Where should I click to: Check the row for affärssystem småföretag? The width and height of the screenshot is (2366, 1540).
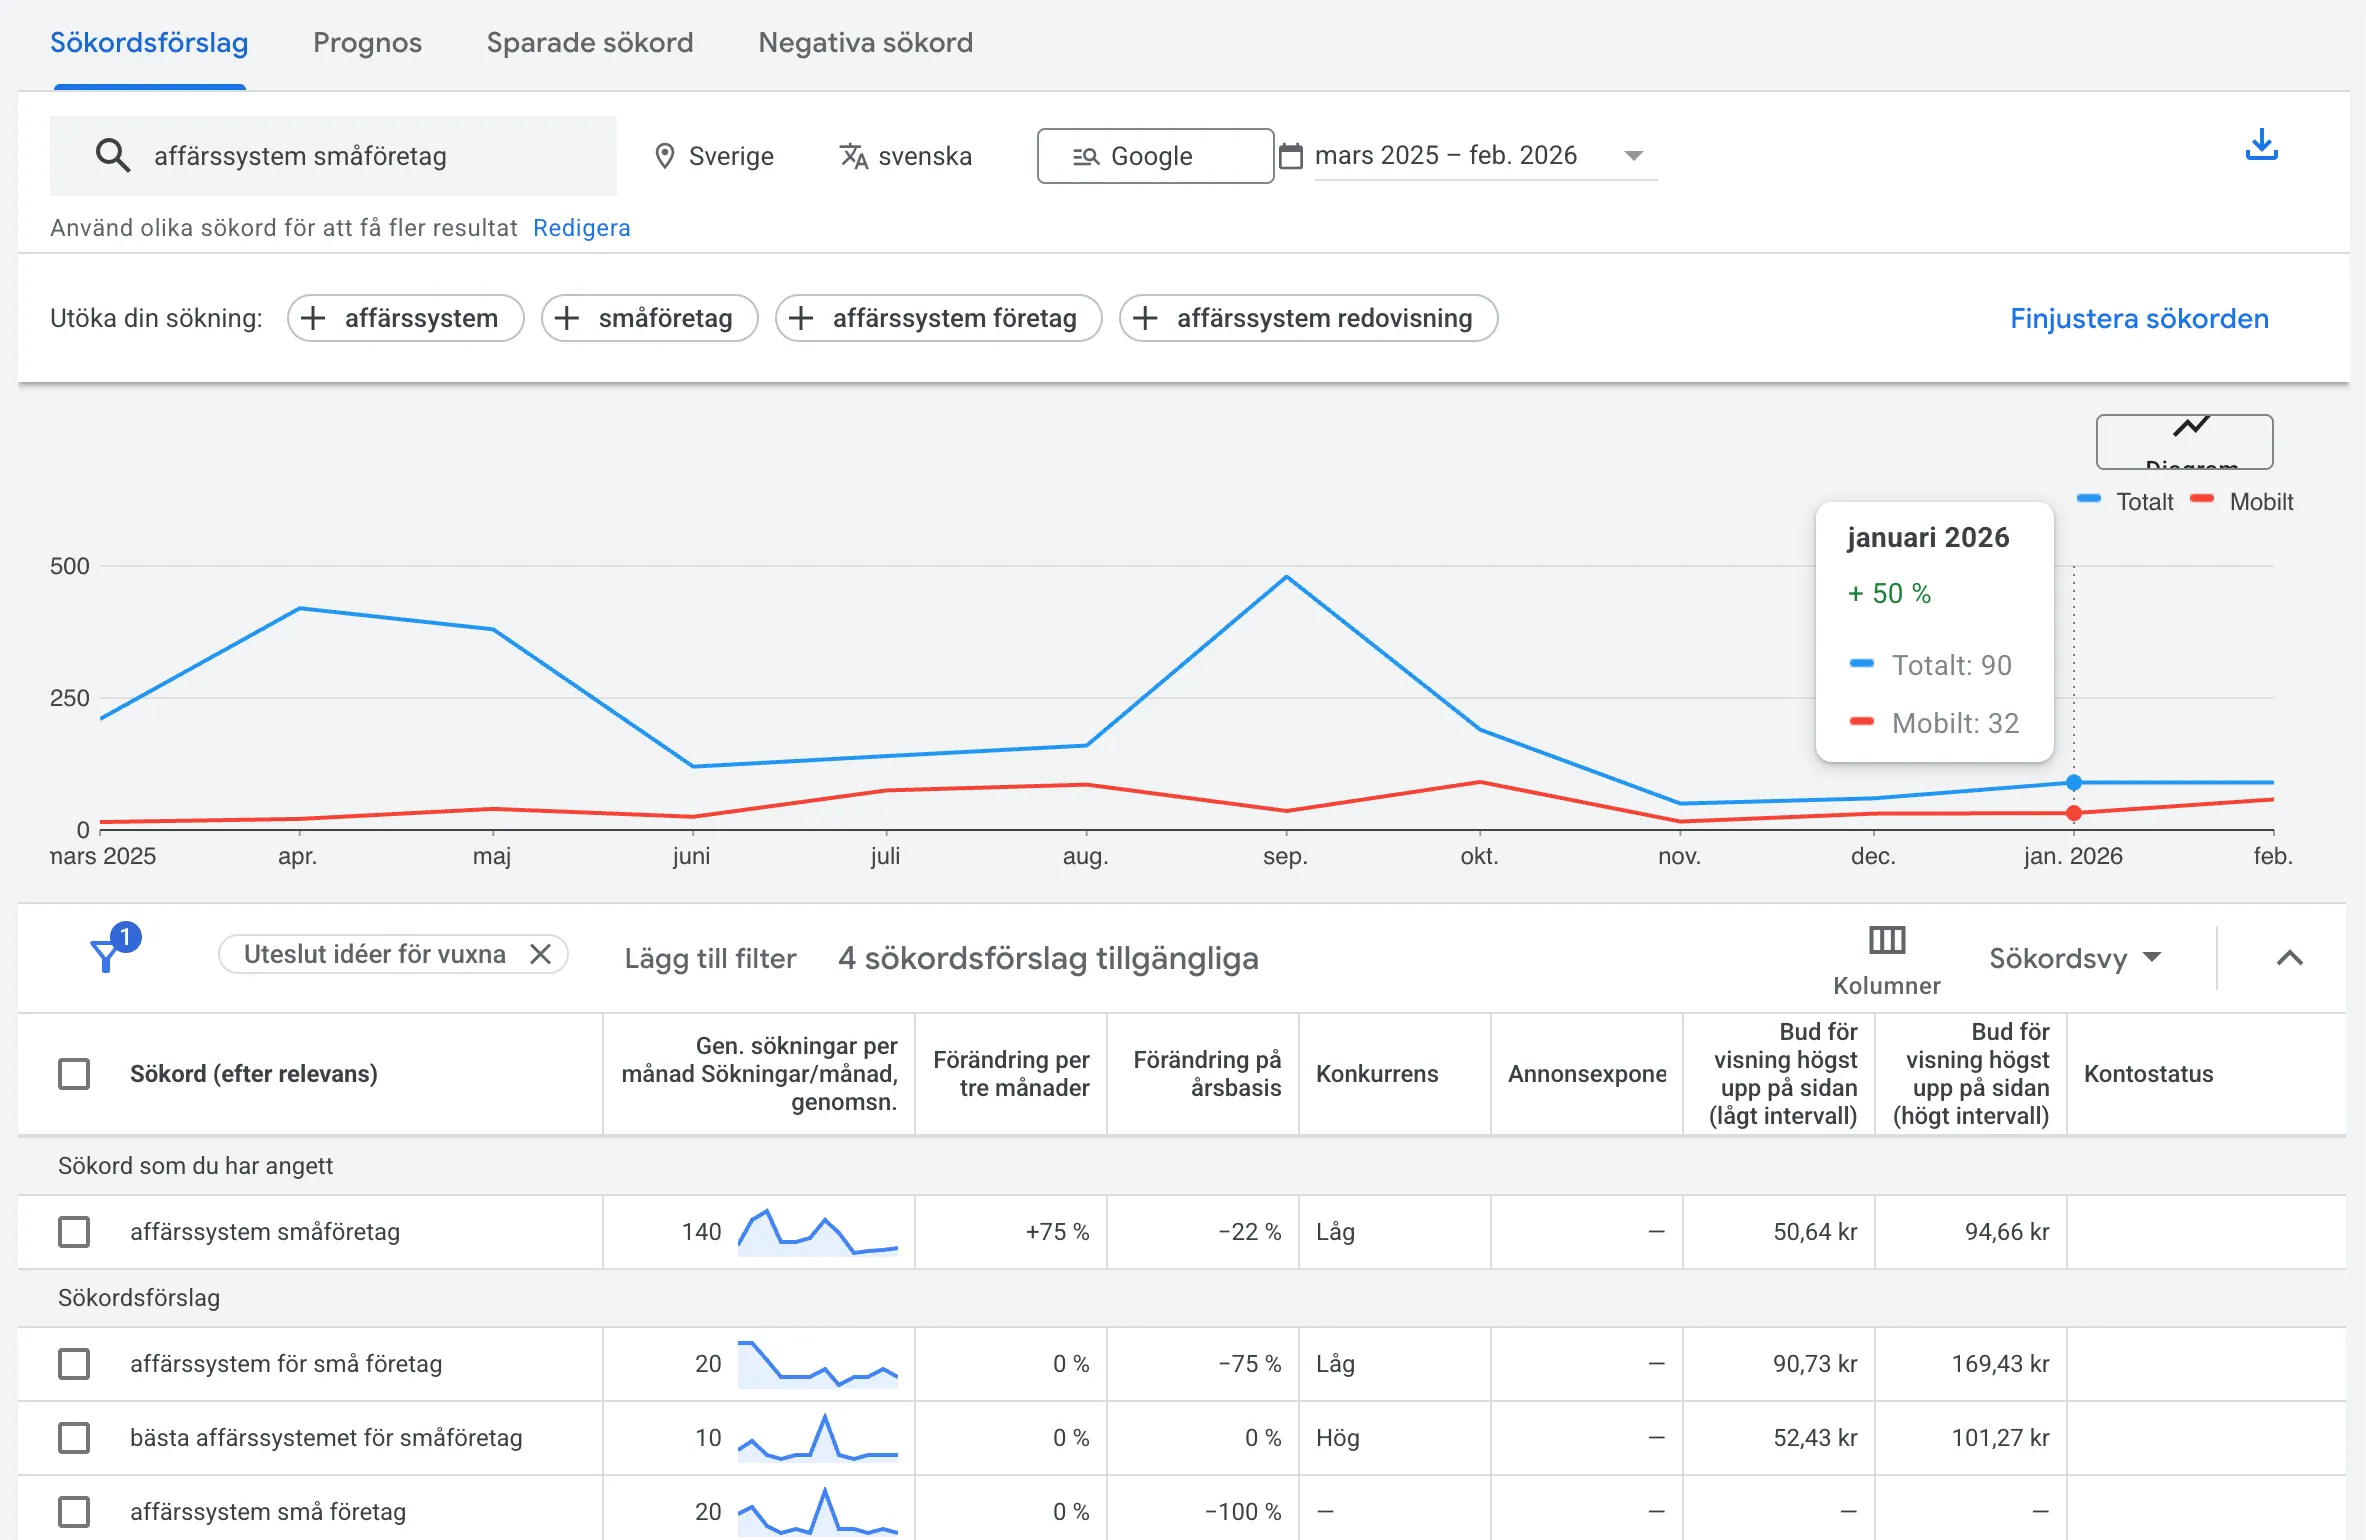pyautogui.click(x=74, y=1232)
